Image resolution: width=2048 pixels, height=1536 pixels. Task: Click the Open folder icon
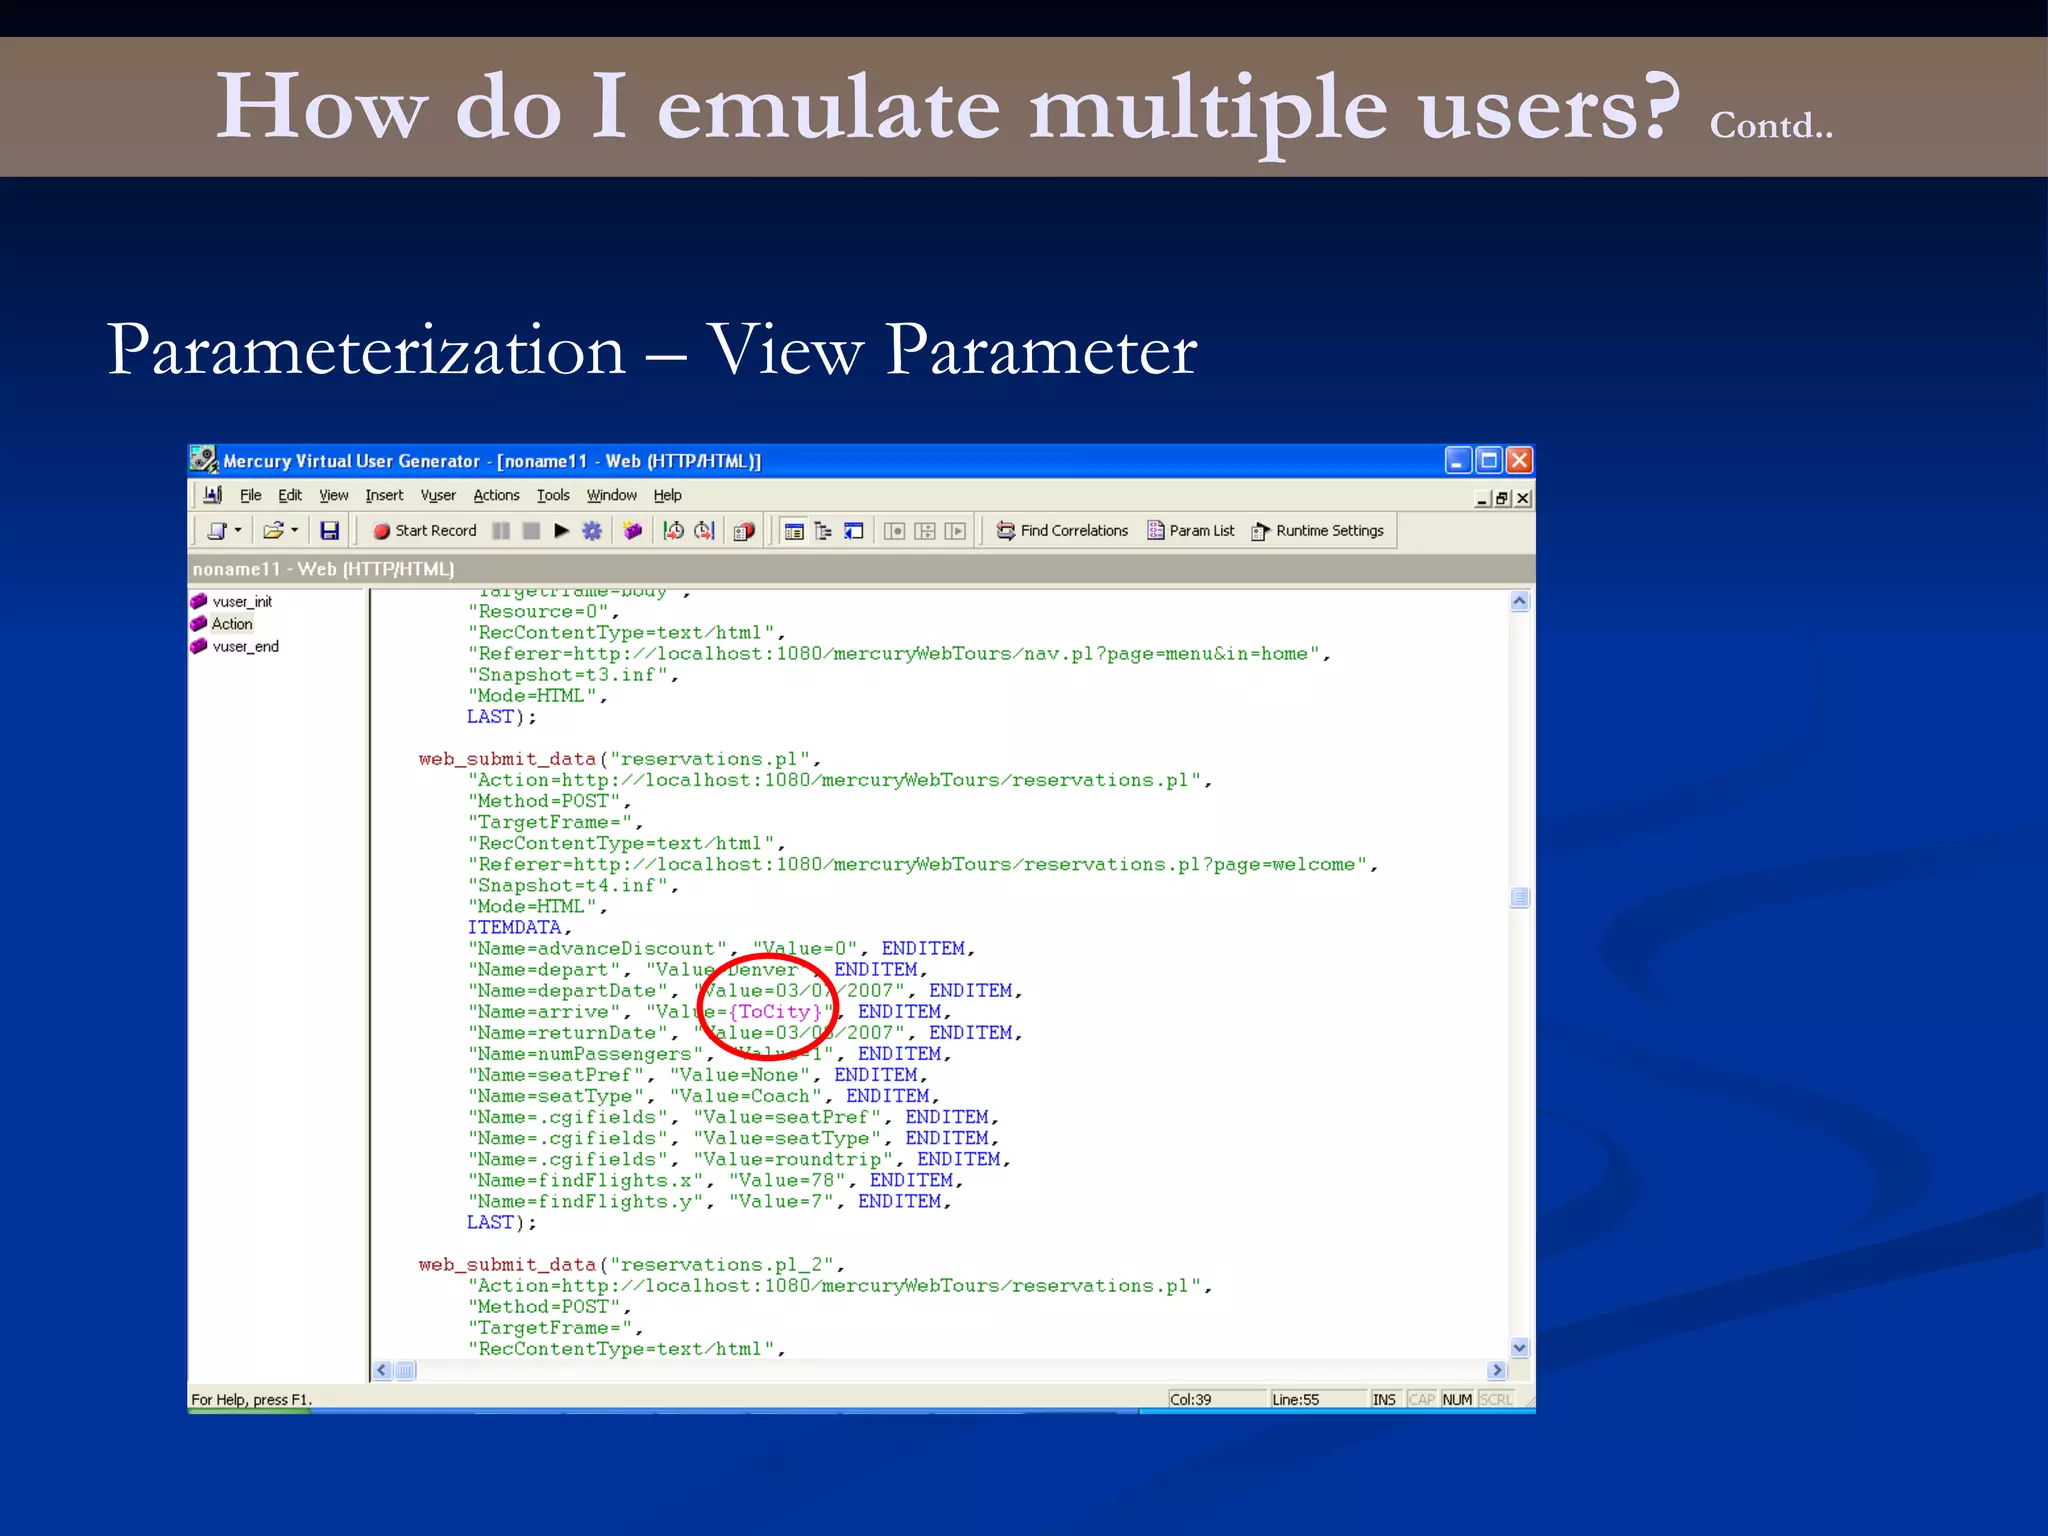click(273, 531)
